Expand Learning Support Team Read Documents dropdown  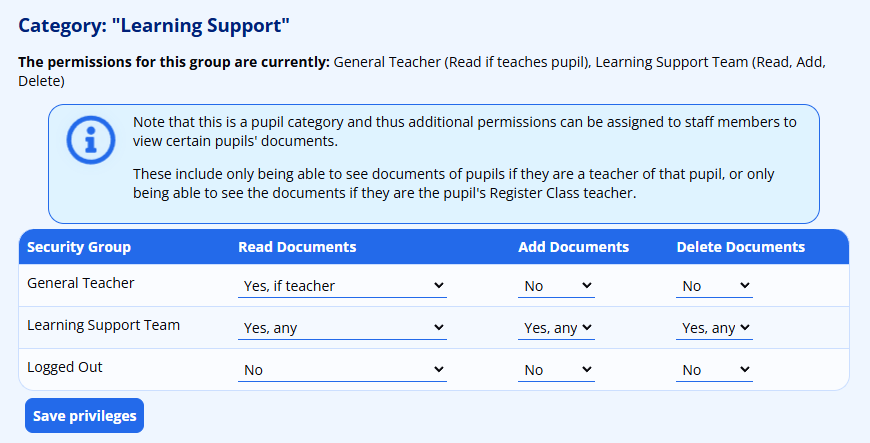coord(342,328)
